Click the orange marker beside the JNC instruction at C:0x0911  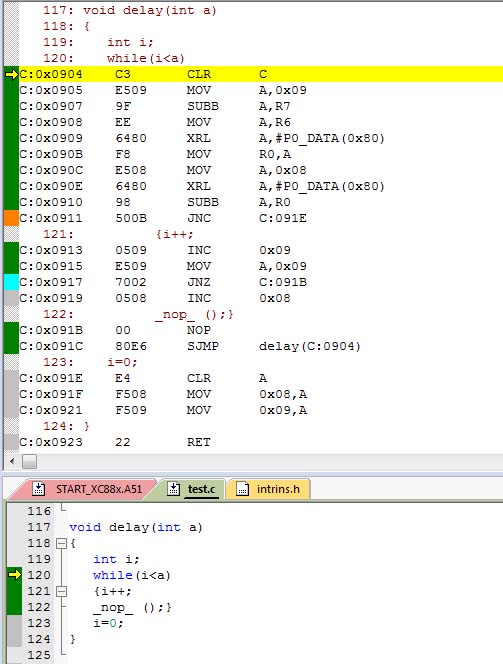click(11, 218)
